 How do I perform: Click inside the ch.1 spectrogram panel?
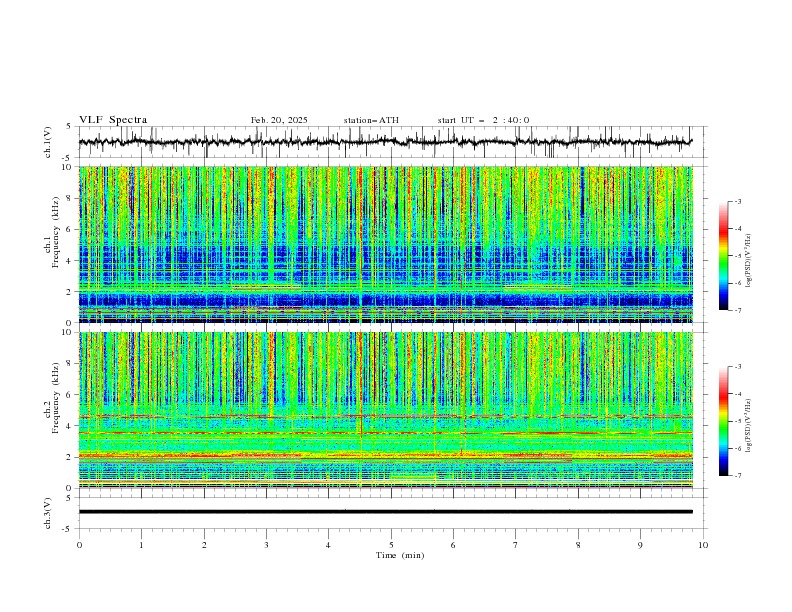[x=385, y=244]
